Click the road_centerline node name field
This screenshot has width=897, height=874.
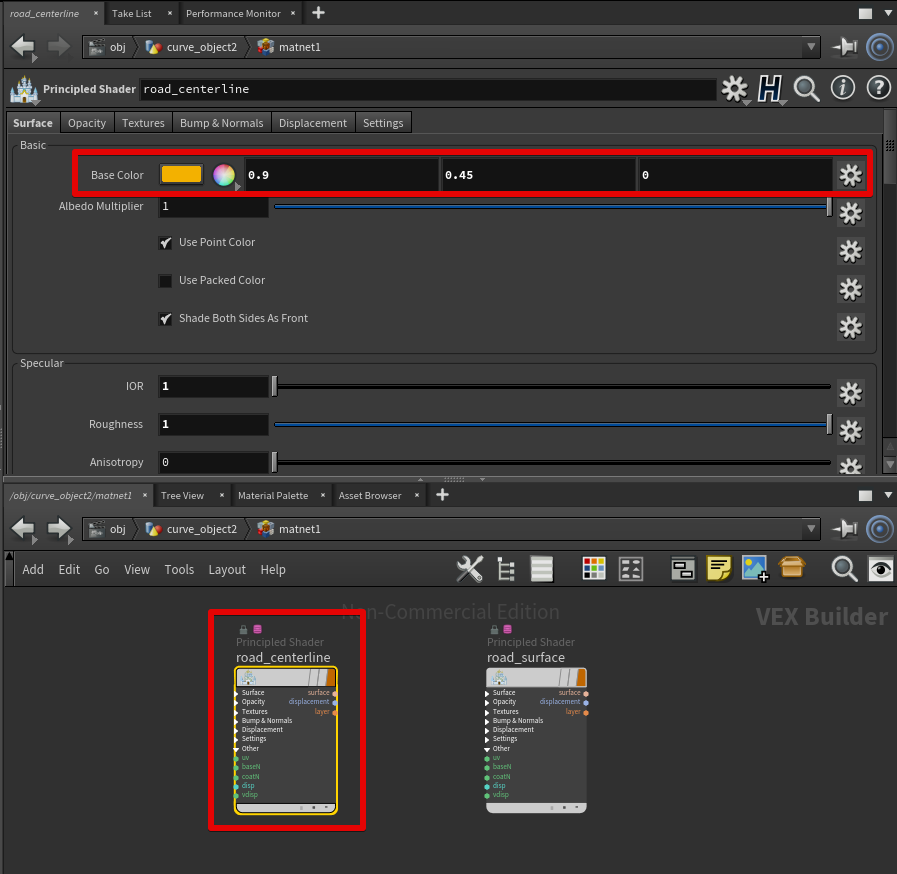pyautogui.click(x=427, y=89)
